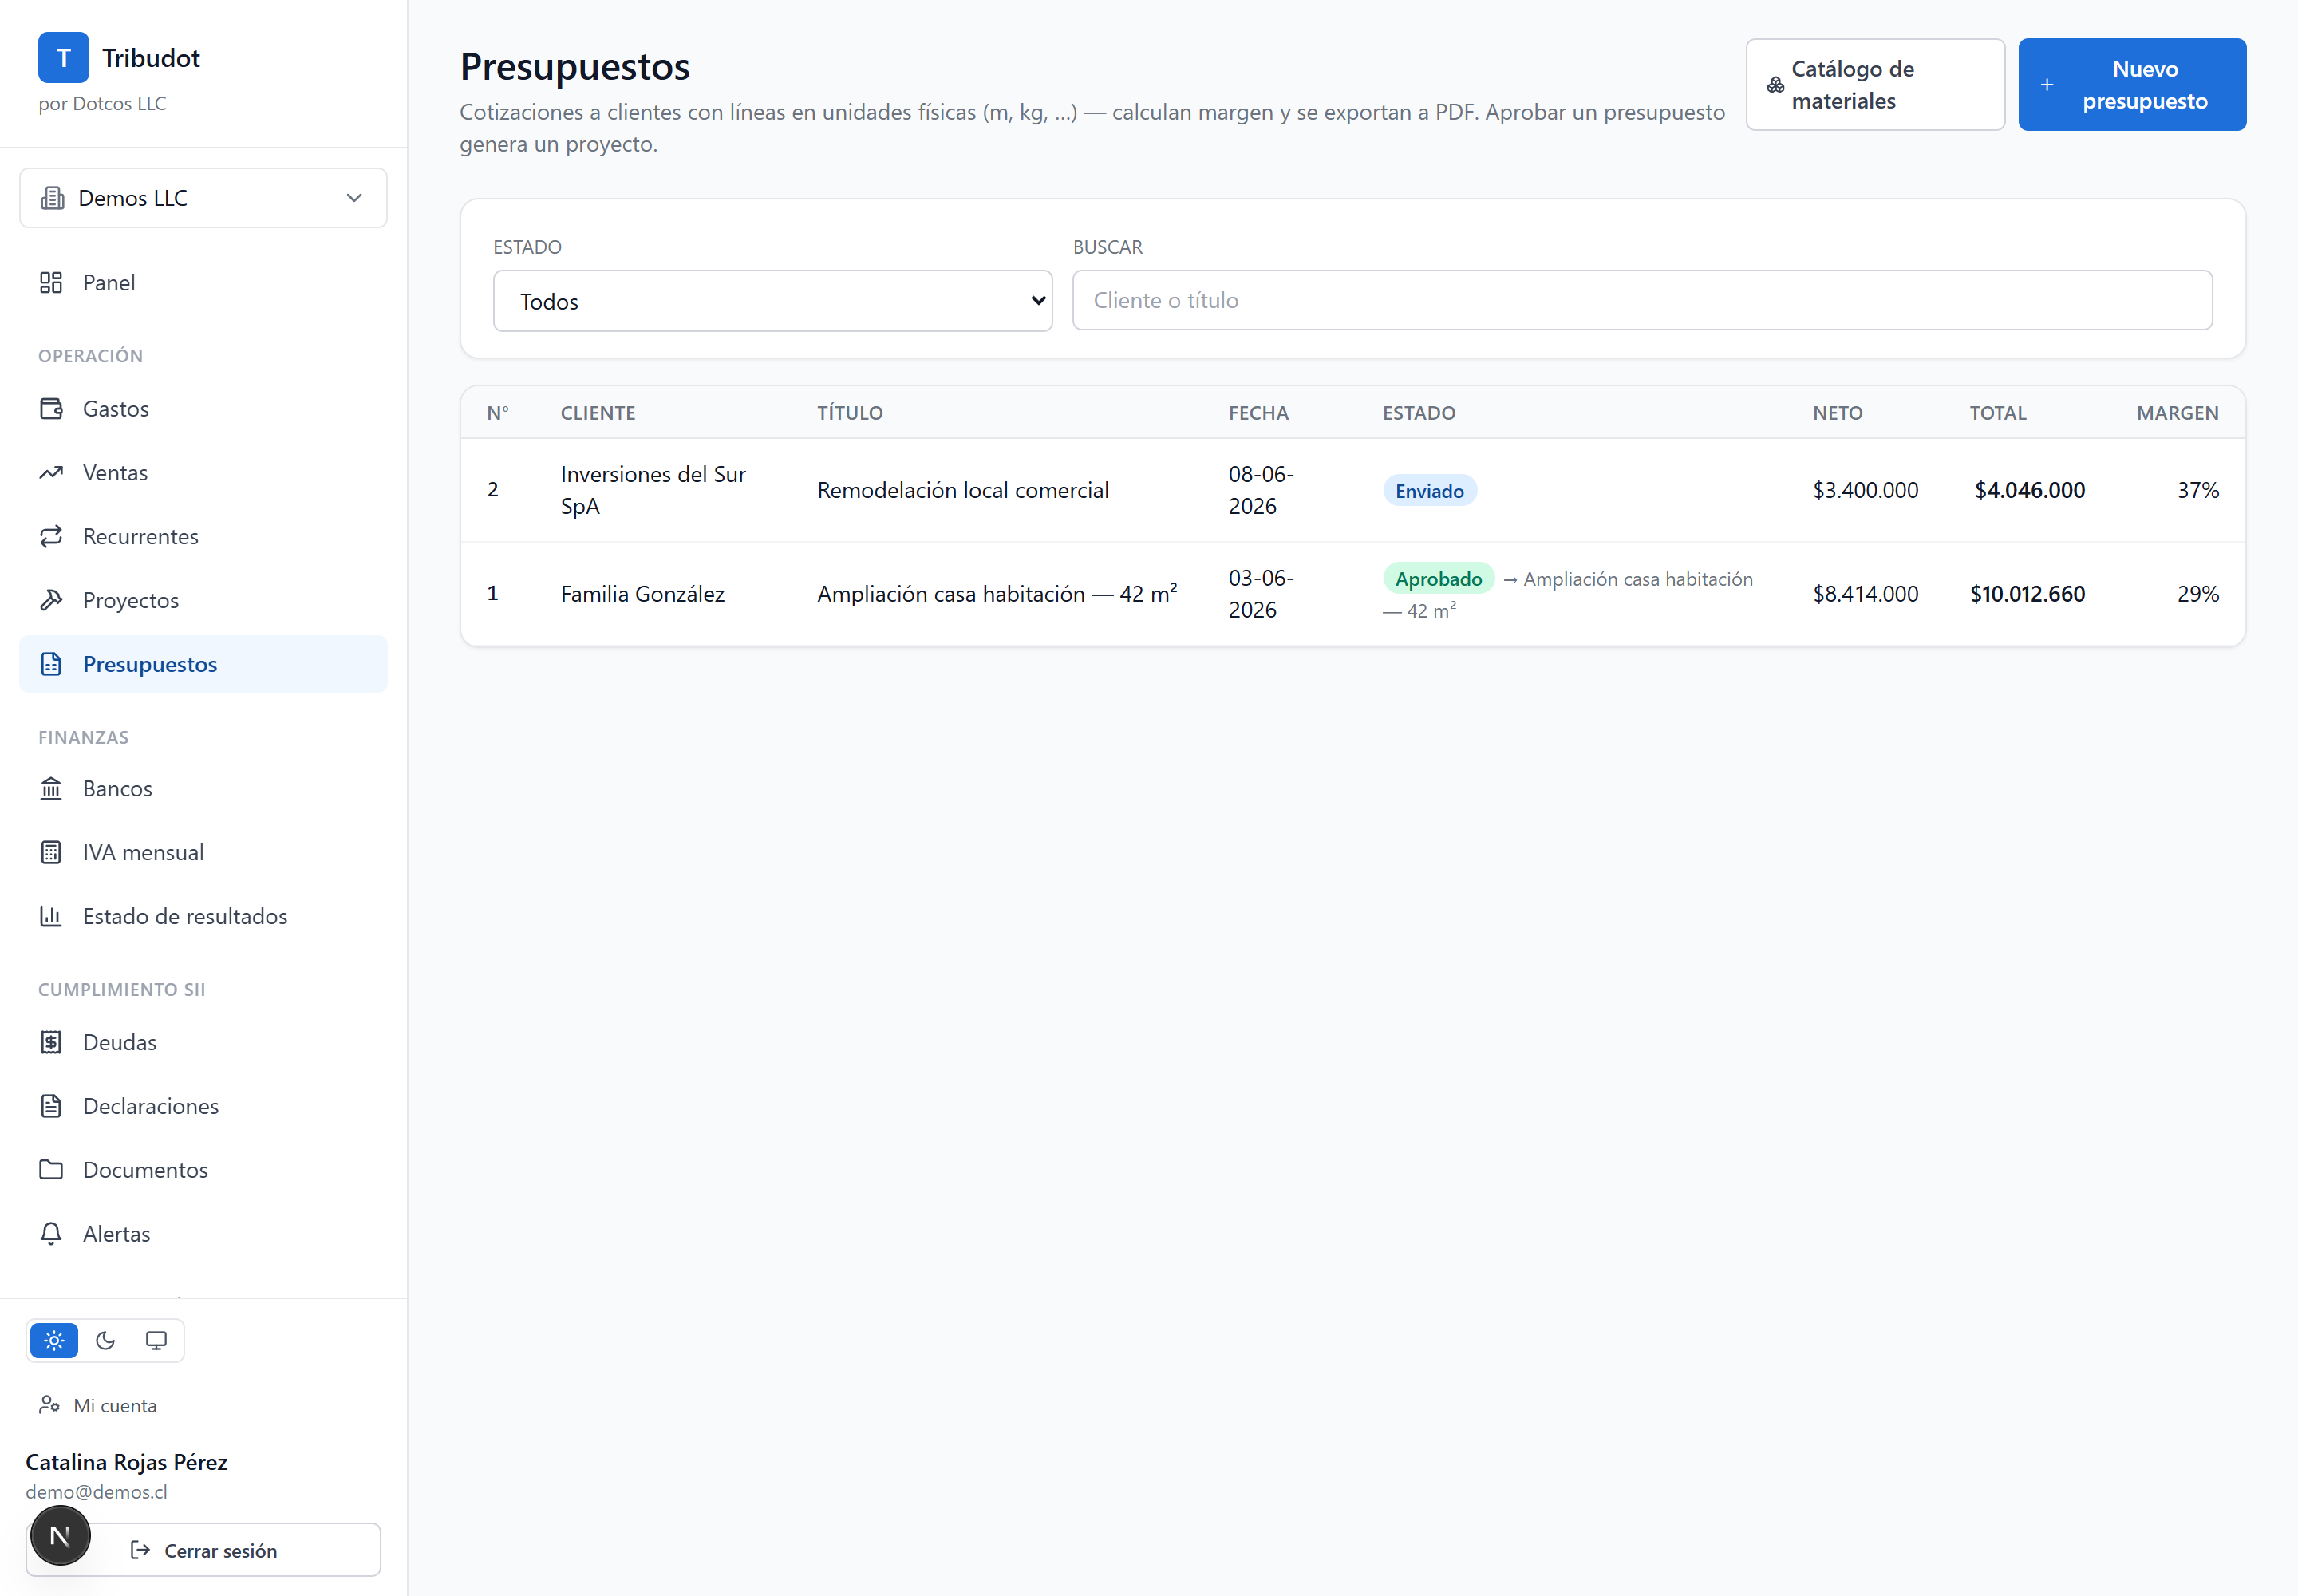Click title Ampliación casa habitación — 42 m²
This screenshot has width=2298, height=1596.
997,594
